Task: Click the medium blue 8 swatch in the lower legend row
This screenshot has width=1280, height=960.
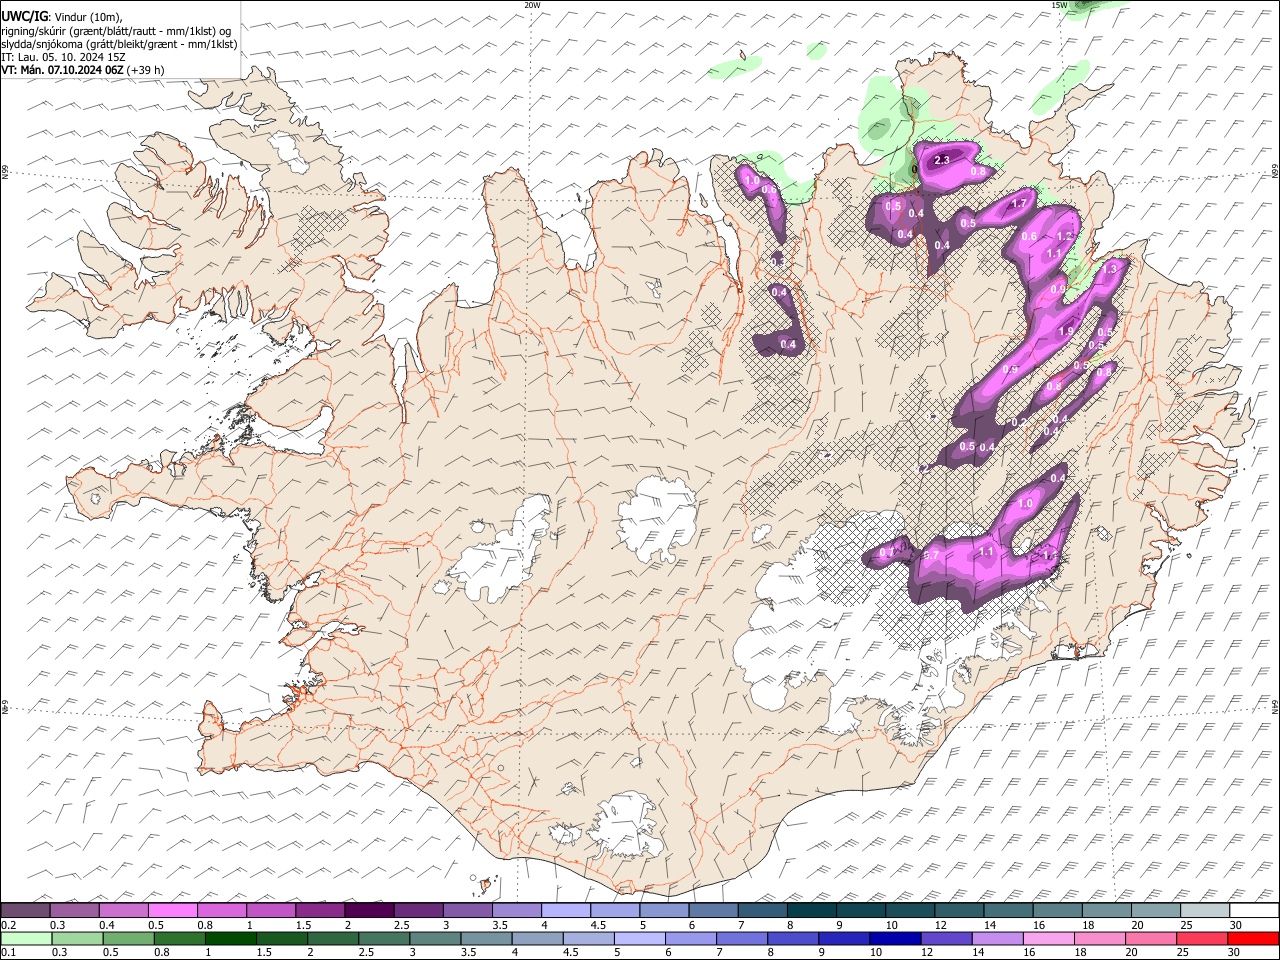Action: pos(793,938)
